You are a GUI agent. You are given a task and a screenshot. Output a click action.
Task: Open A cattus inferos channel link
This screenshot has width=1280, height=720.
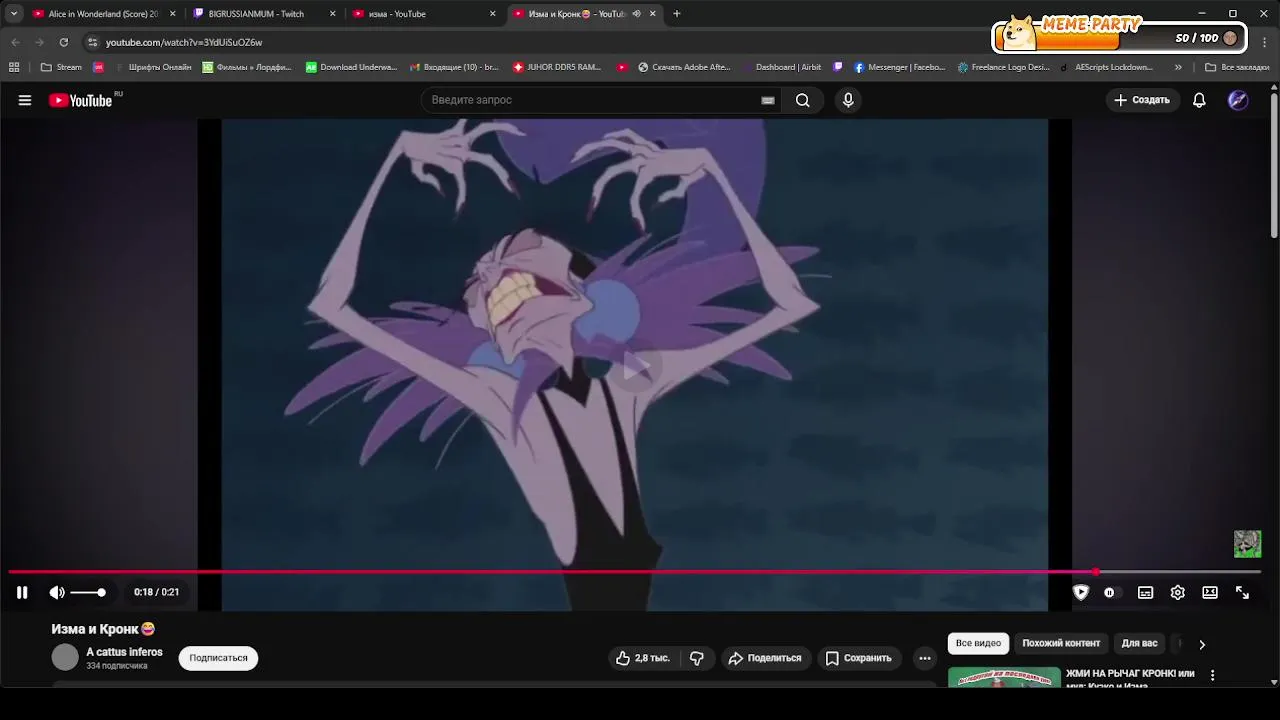pos(124,652)
